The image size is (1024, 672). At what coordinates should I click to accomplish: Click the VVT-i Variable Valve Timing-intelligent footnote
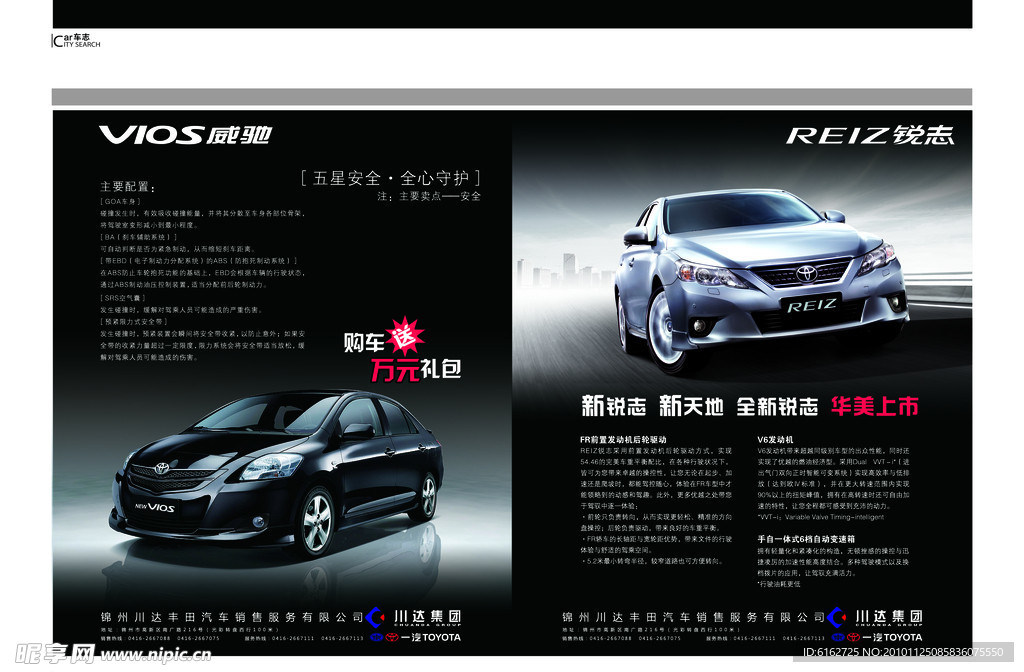coord(821,517)
